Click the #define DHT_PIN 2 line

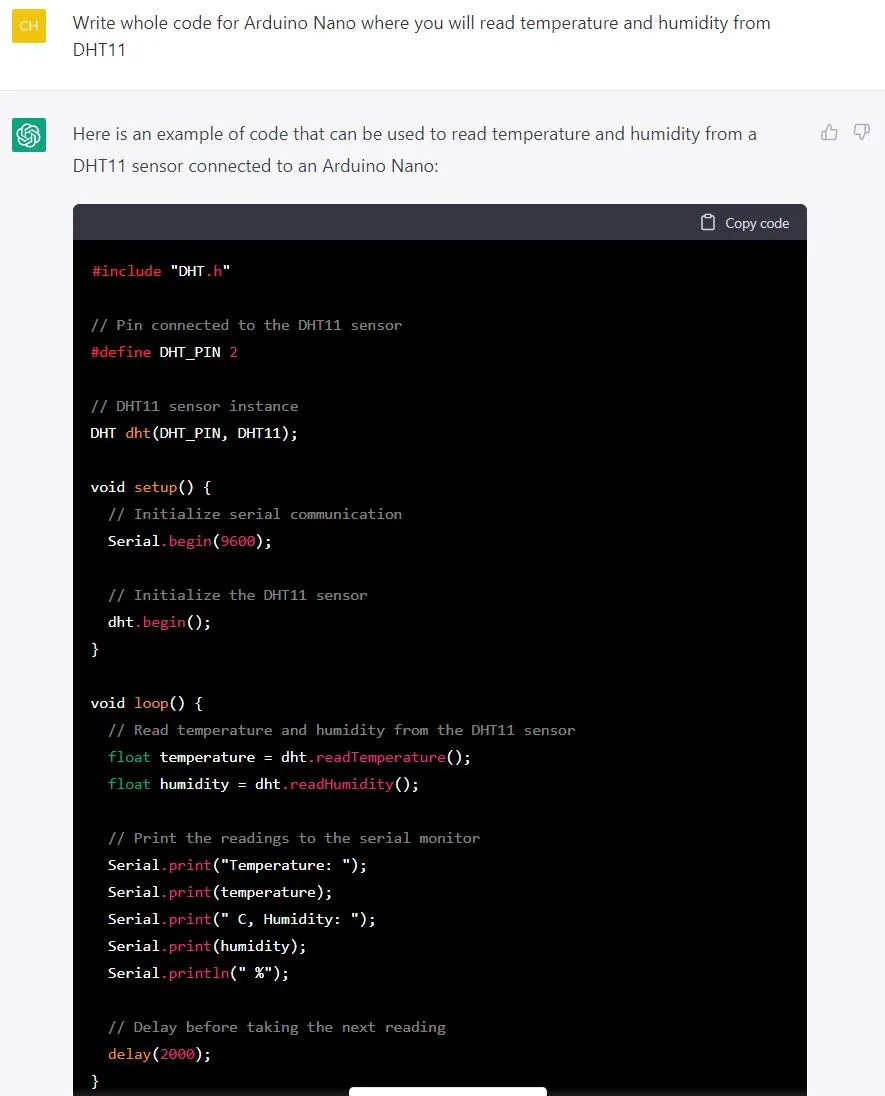[x=164, y=352]
